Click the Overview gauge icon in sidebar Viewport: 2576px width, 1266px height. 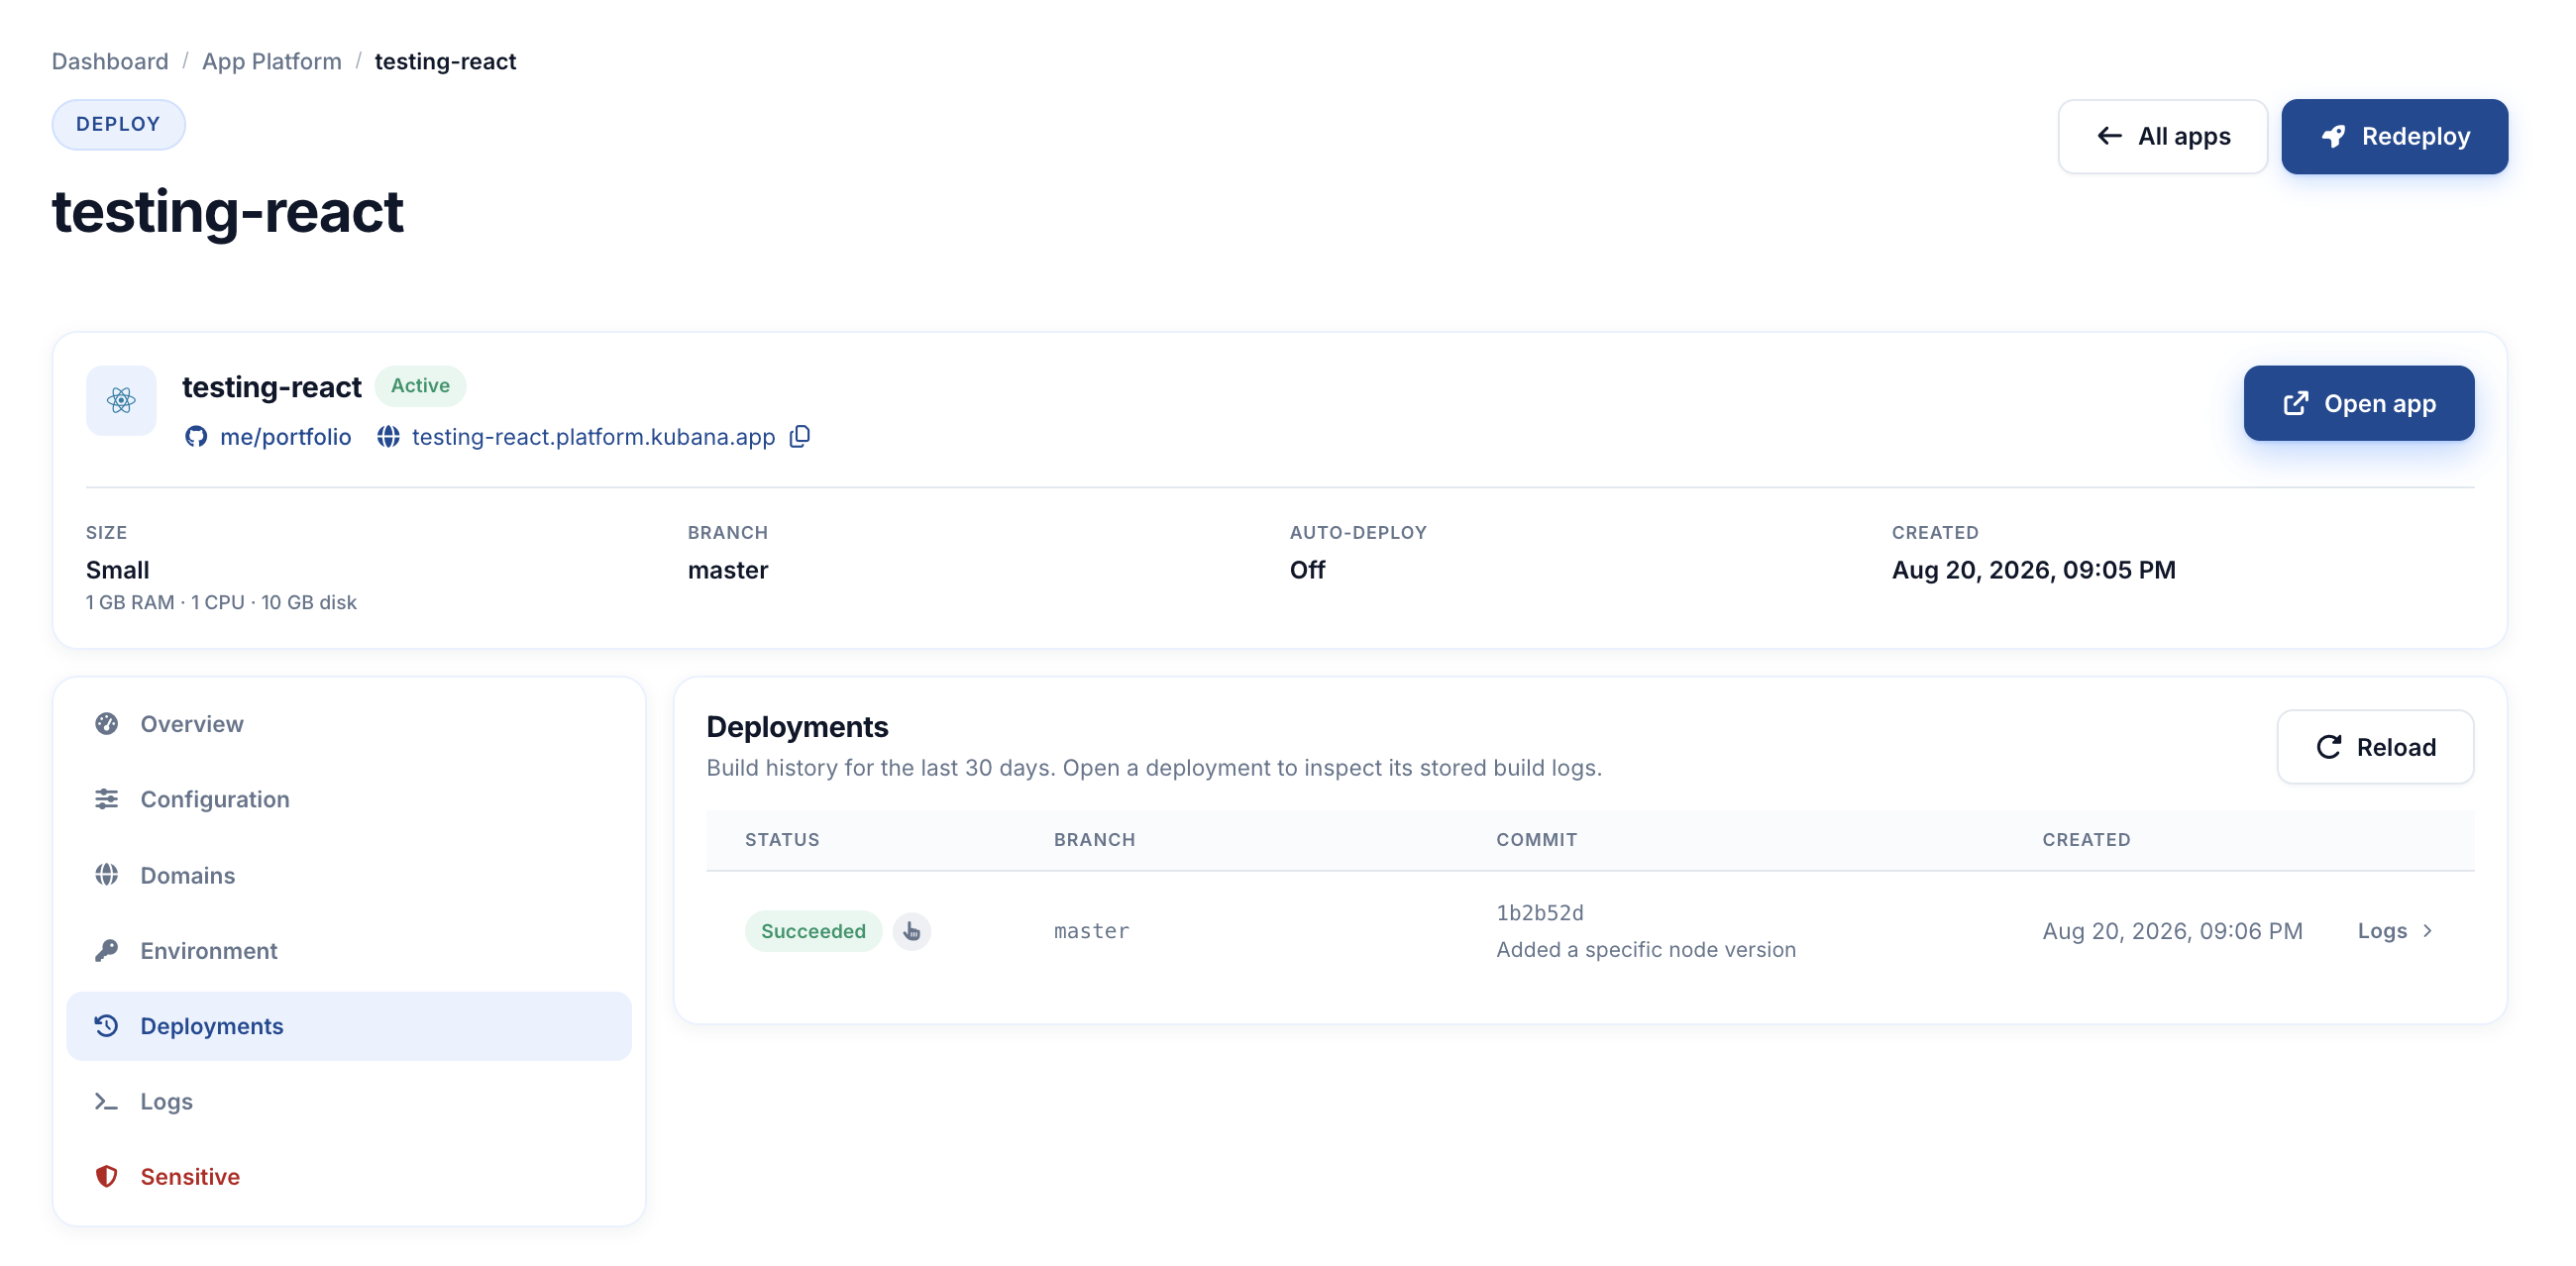106,723
